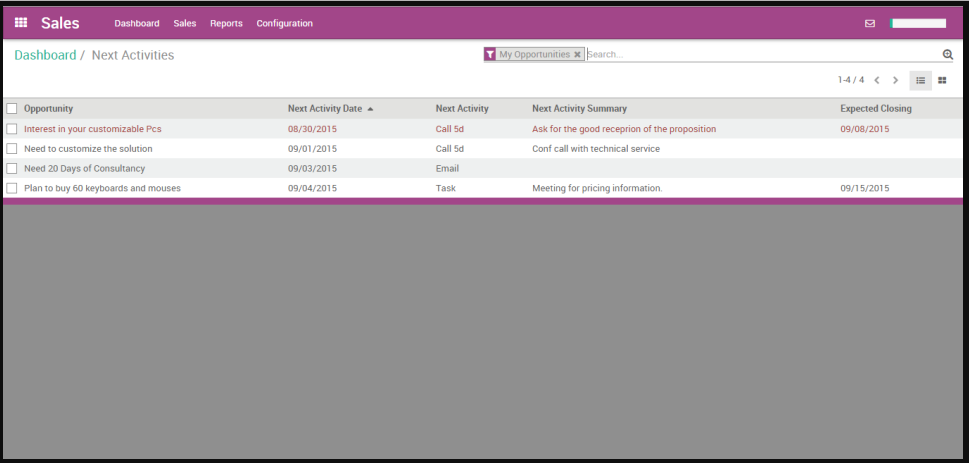Open the apps grid menu icon
The image size is (969, 463).
point(21,23)
